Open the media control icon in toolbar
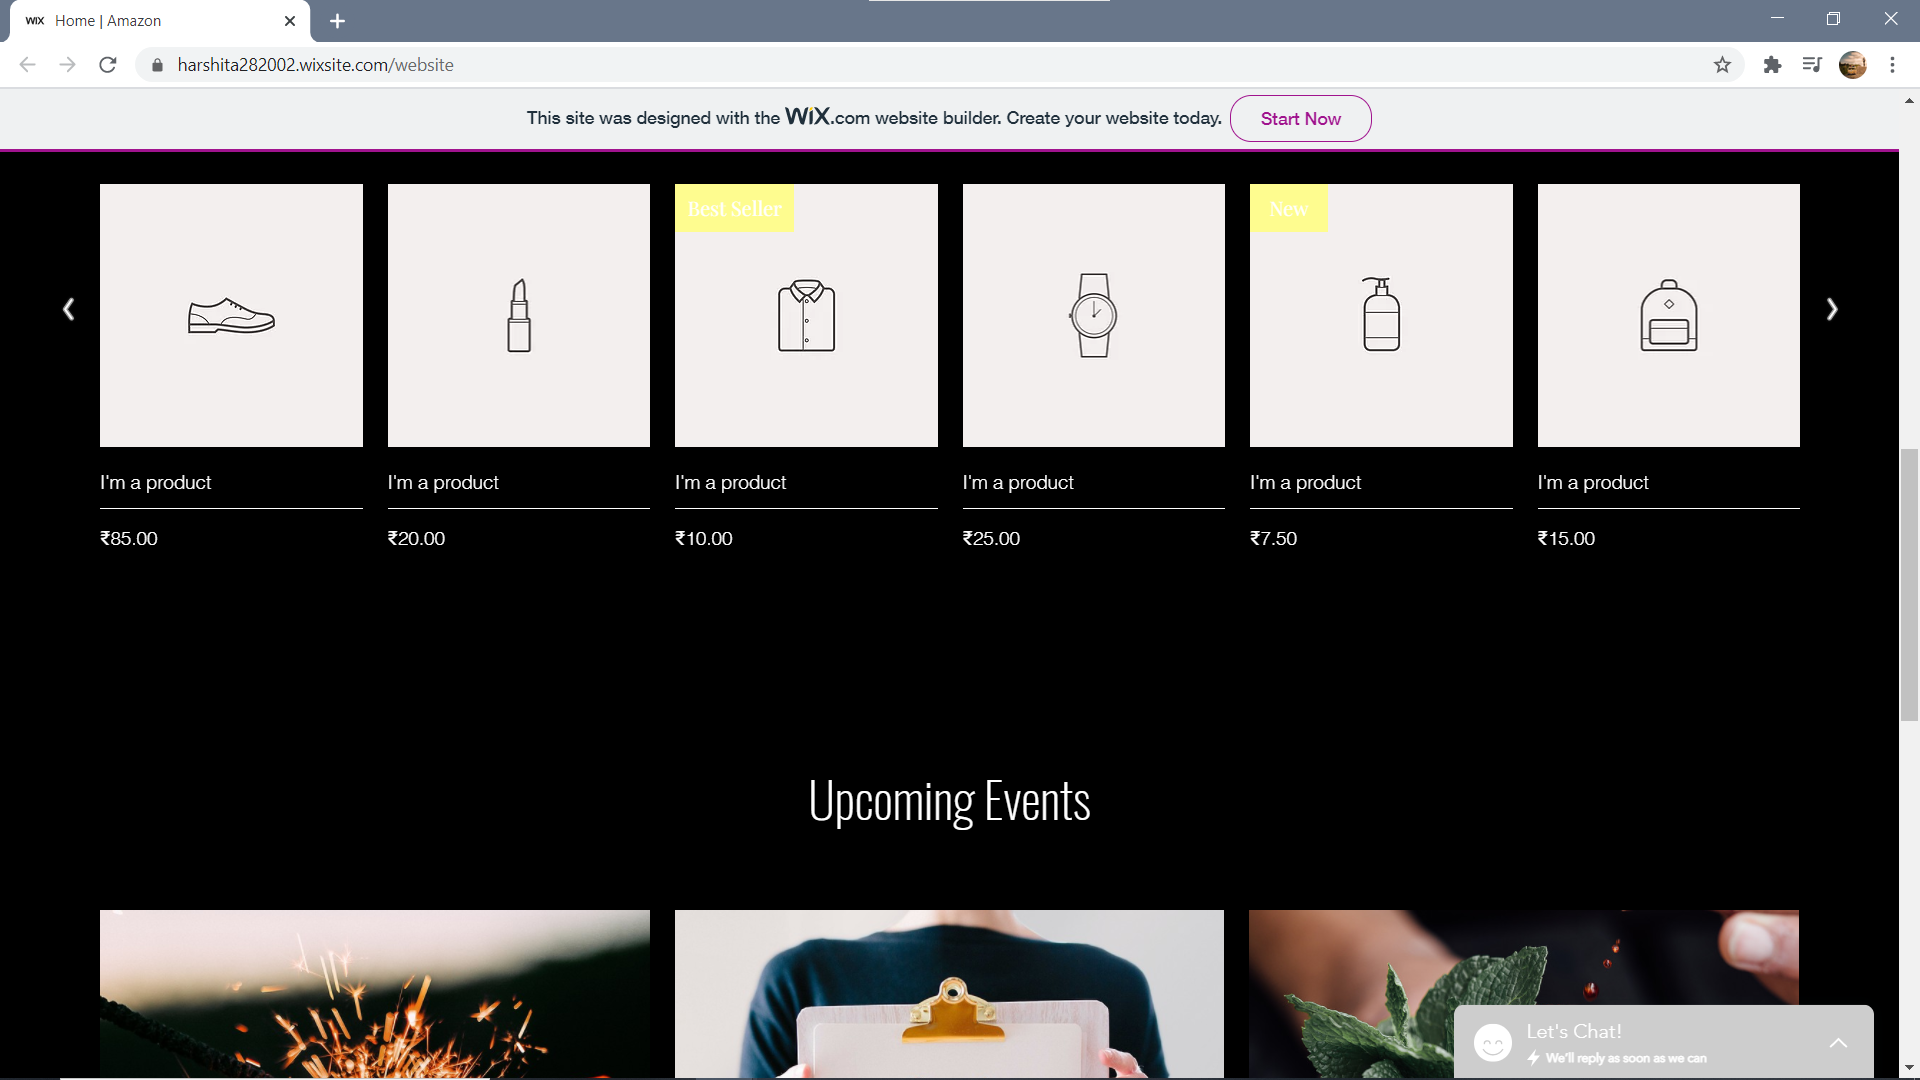Screen dimensions: 1920x1080 pyautogui.click(x=1812, y=65)
